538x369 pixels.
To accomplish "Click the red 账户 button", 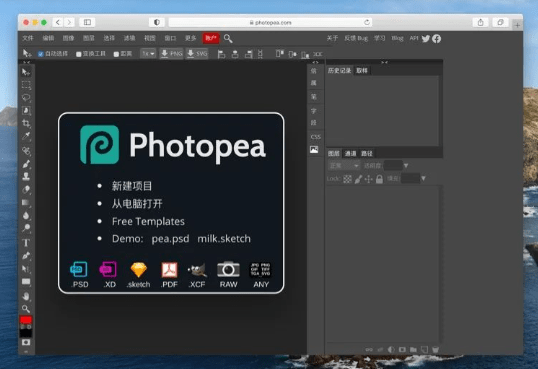I will 211,38.
